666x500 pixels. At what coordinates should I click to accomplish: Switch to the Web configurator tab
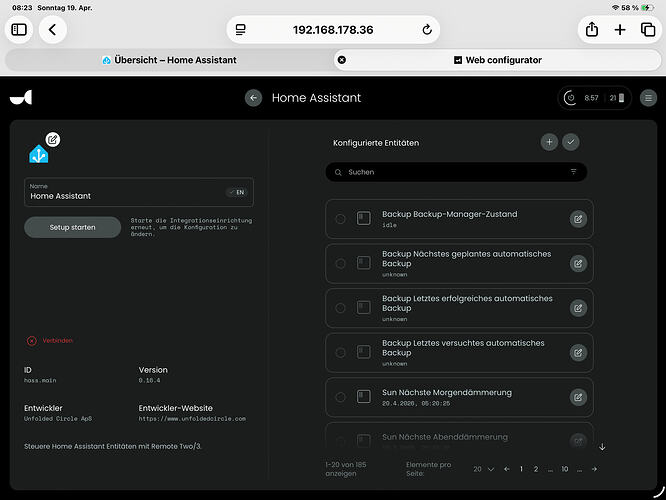pyautogui.click(x=497, y=60)
